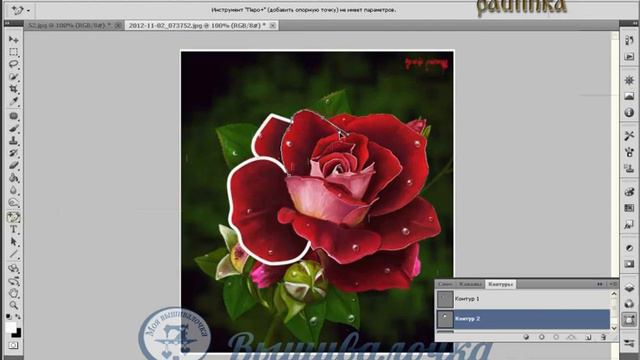Select the Paths (Контуры) tab
This screenshot has height=360, width=640.
[501, 284]
